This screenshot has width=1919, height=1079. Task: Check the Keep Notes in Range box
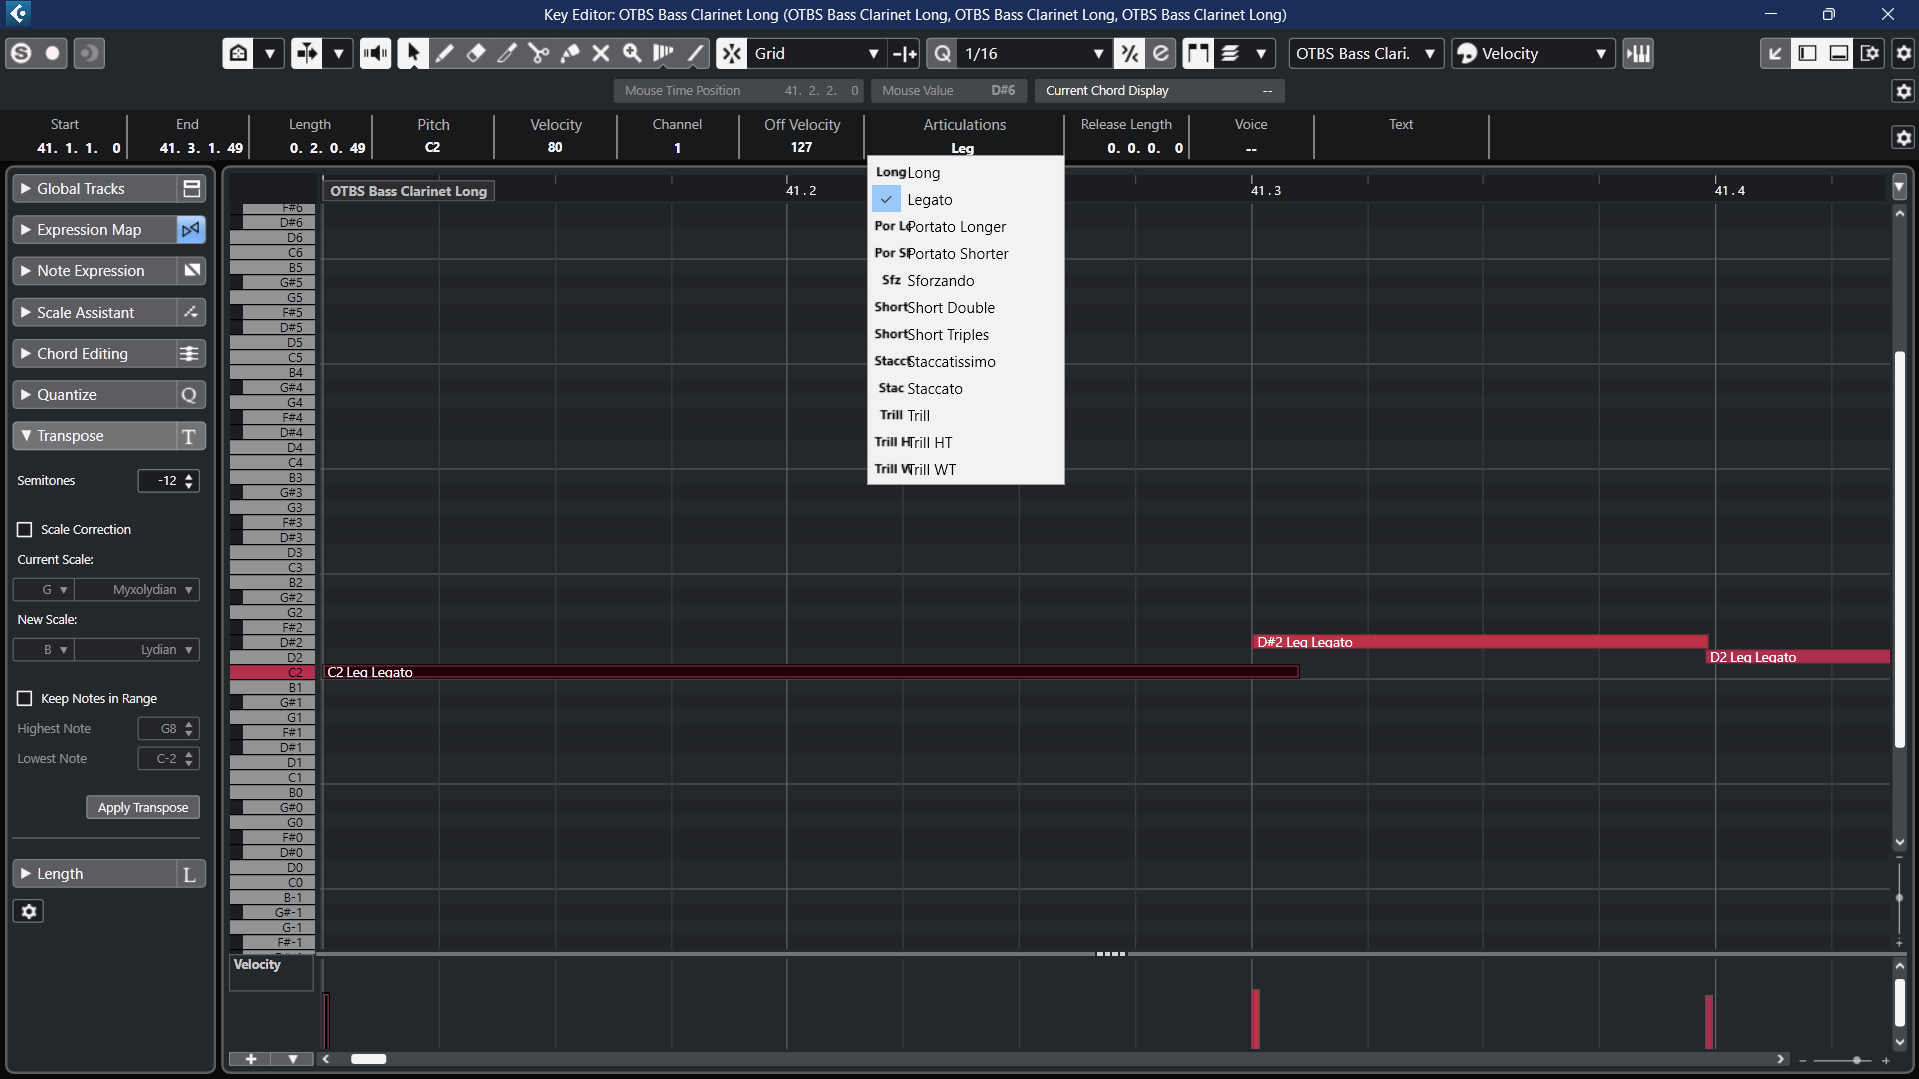tap(25, 699)
